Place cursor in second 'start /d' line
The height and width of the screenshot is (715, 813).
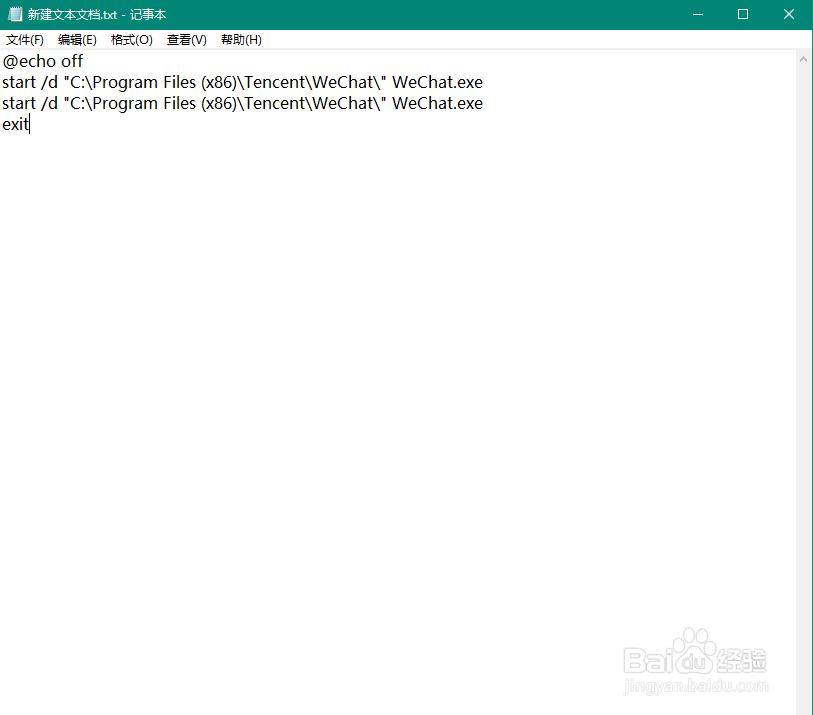(242, 103)
